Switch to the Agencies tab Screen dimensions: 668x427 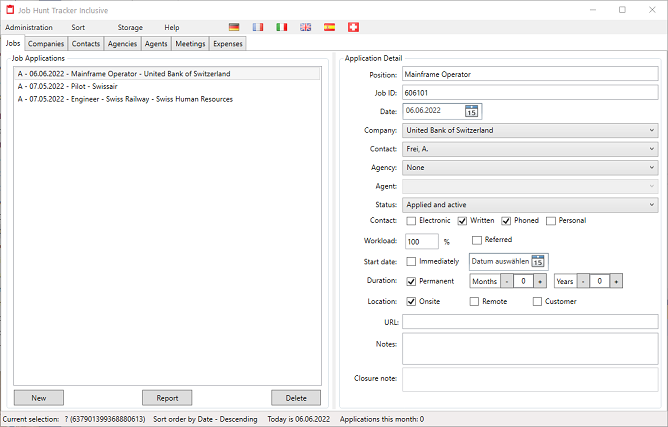[x=122, y=43]
